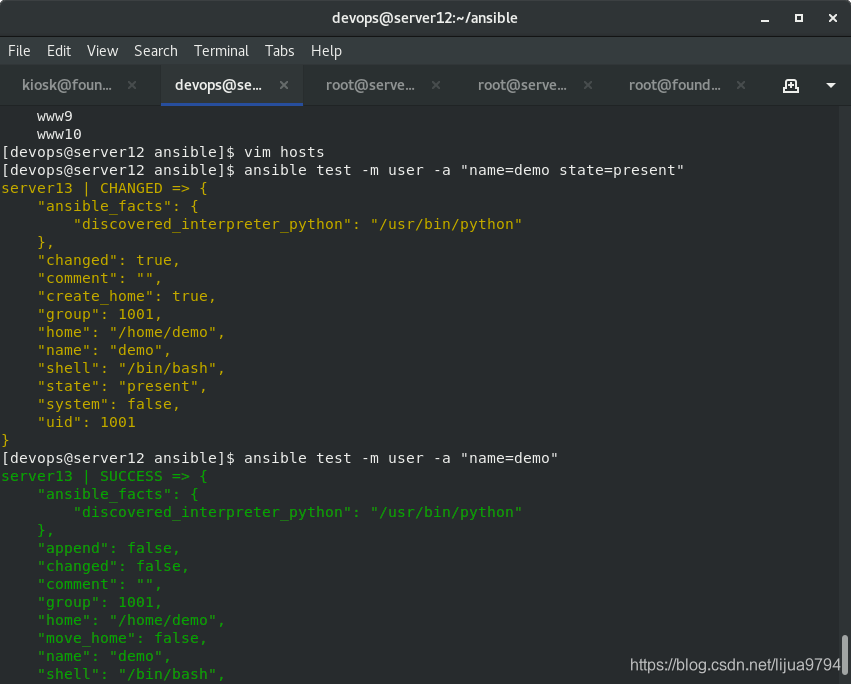Switch to second root@serve... tab
The image size is (851, 684).
(522, 85)
